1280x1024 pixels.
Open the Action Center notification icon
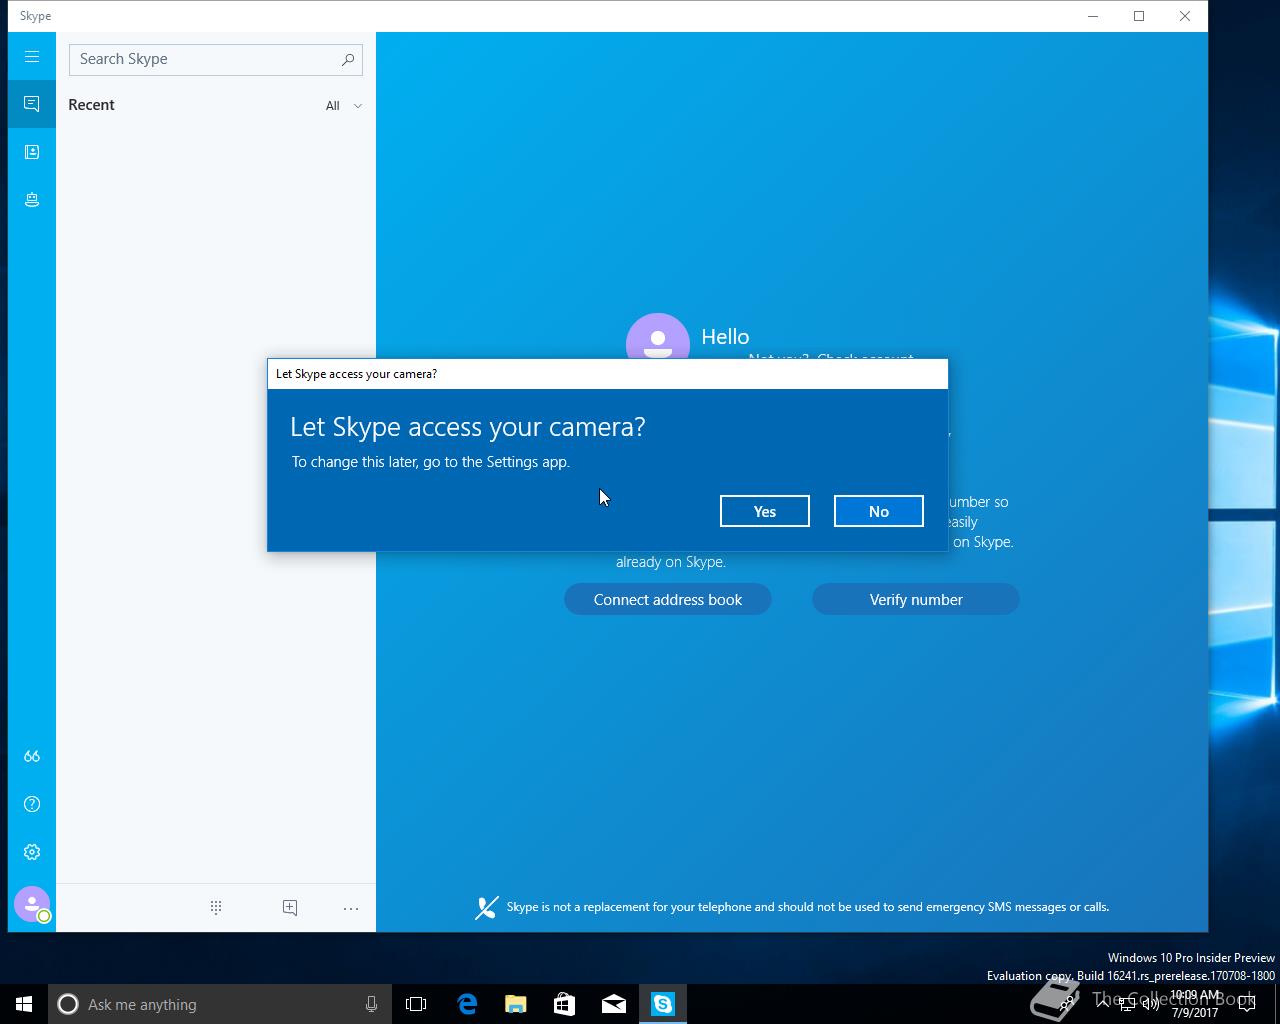[x=1246, y=1004]
